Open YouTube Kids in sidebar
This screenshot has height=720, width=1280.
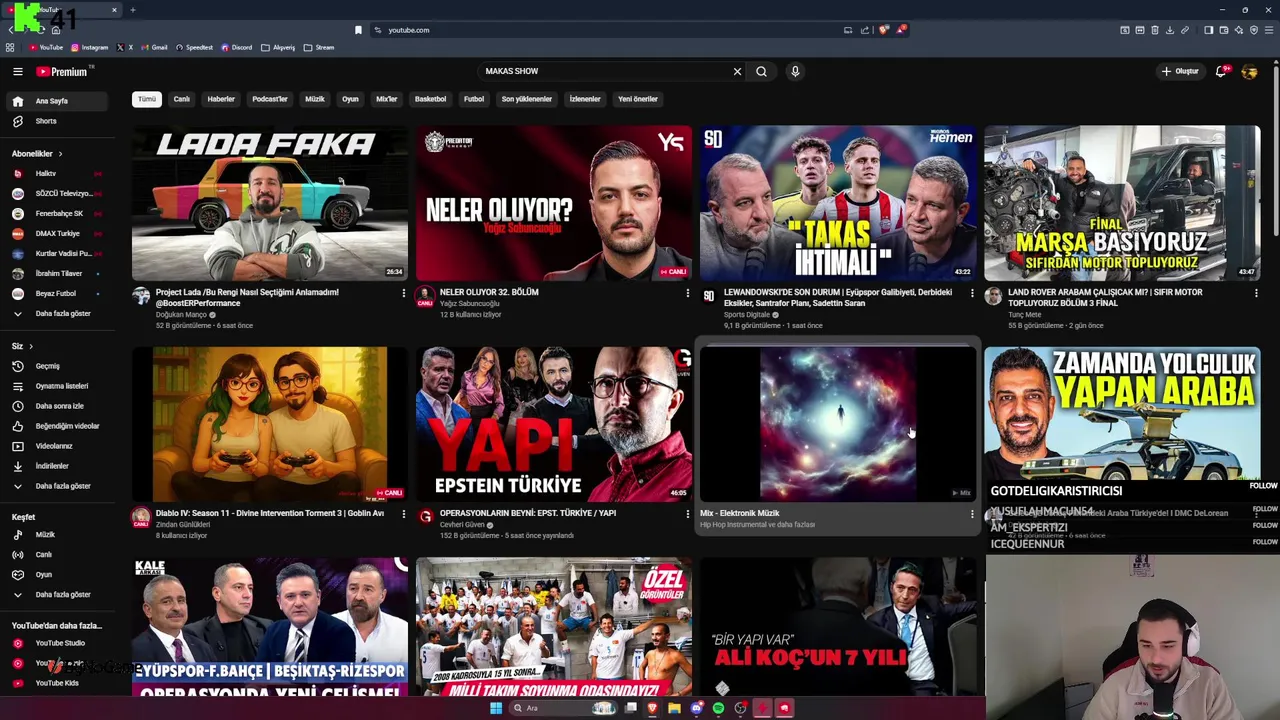(59, 683)
